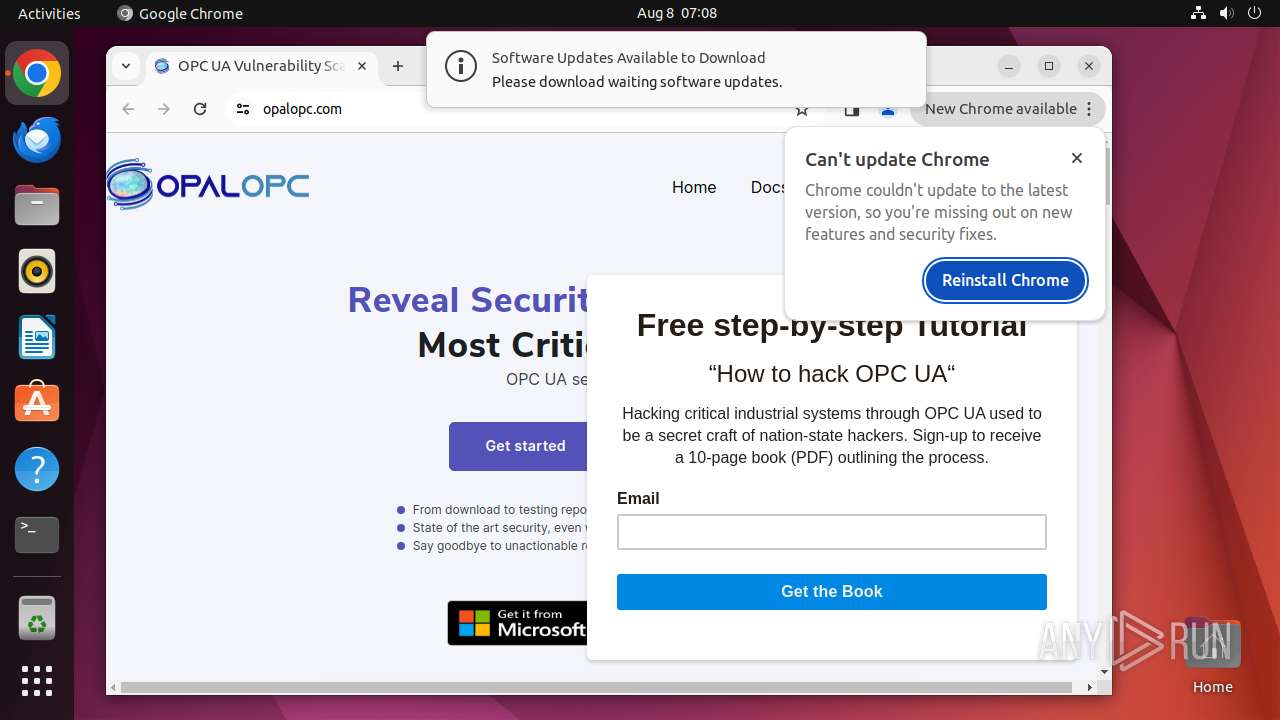This screenshot has width=1280, height=720.
Task: Select the OPC UA Vulnerability Scanner tab
Action: pos(261,66)
